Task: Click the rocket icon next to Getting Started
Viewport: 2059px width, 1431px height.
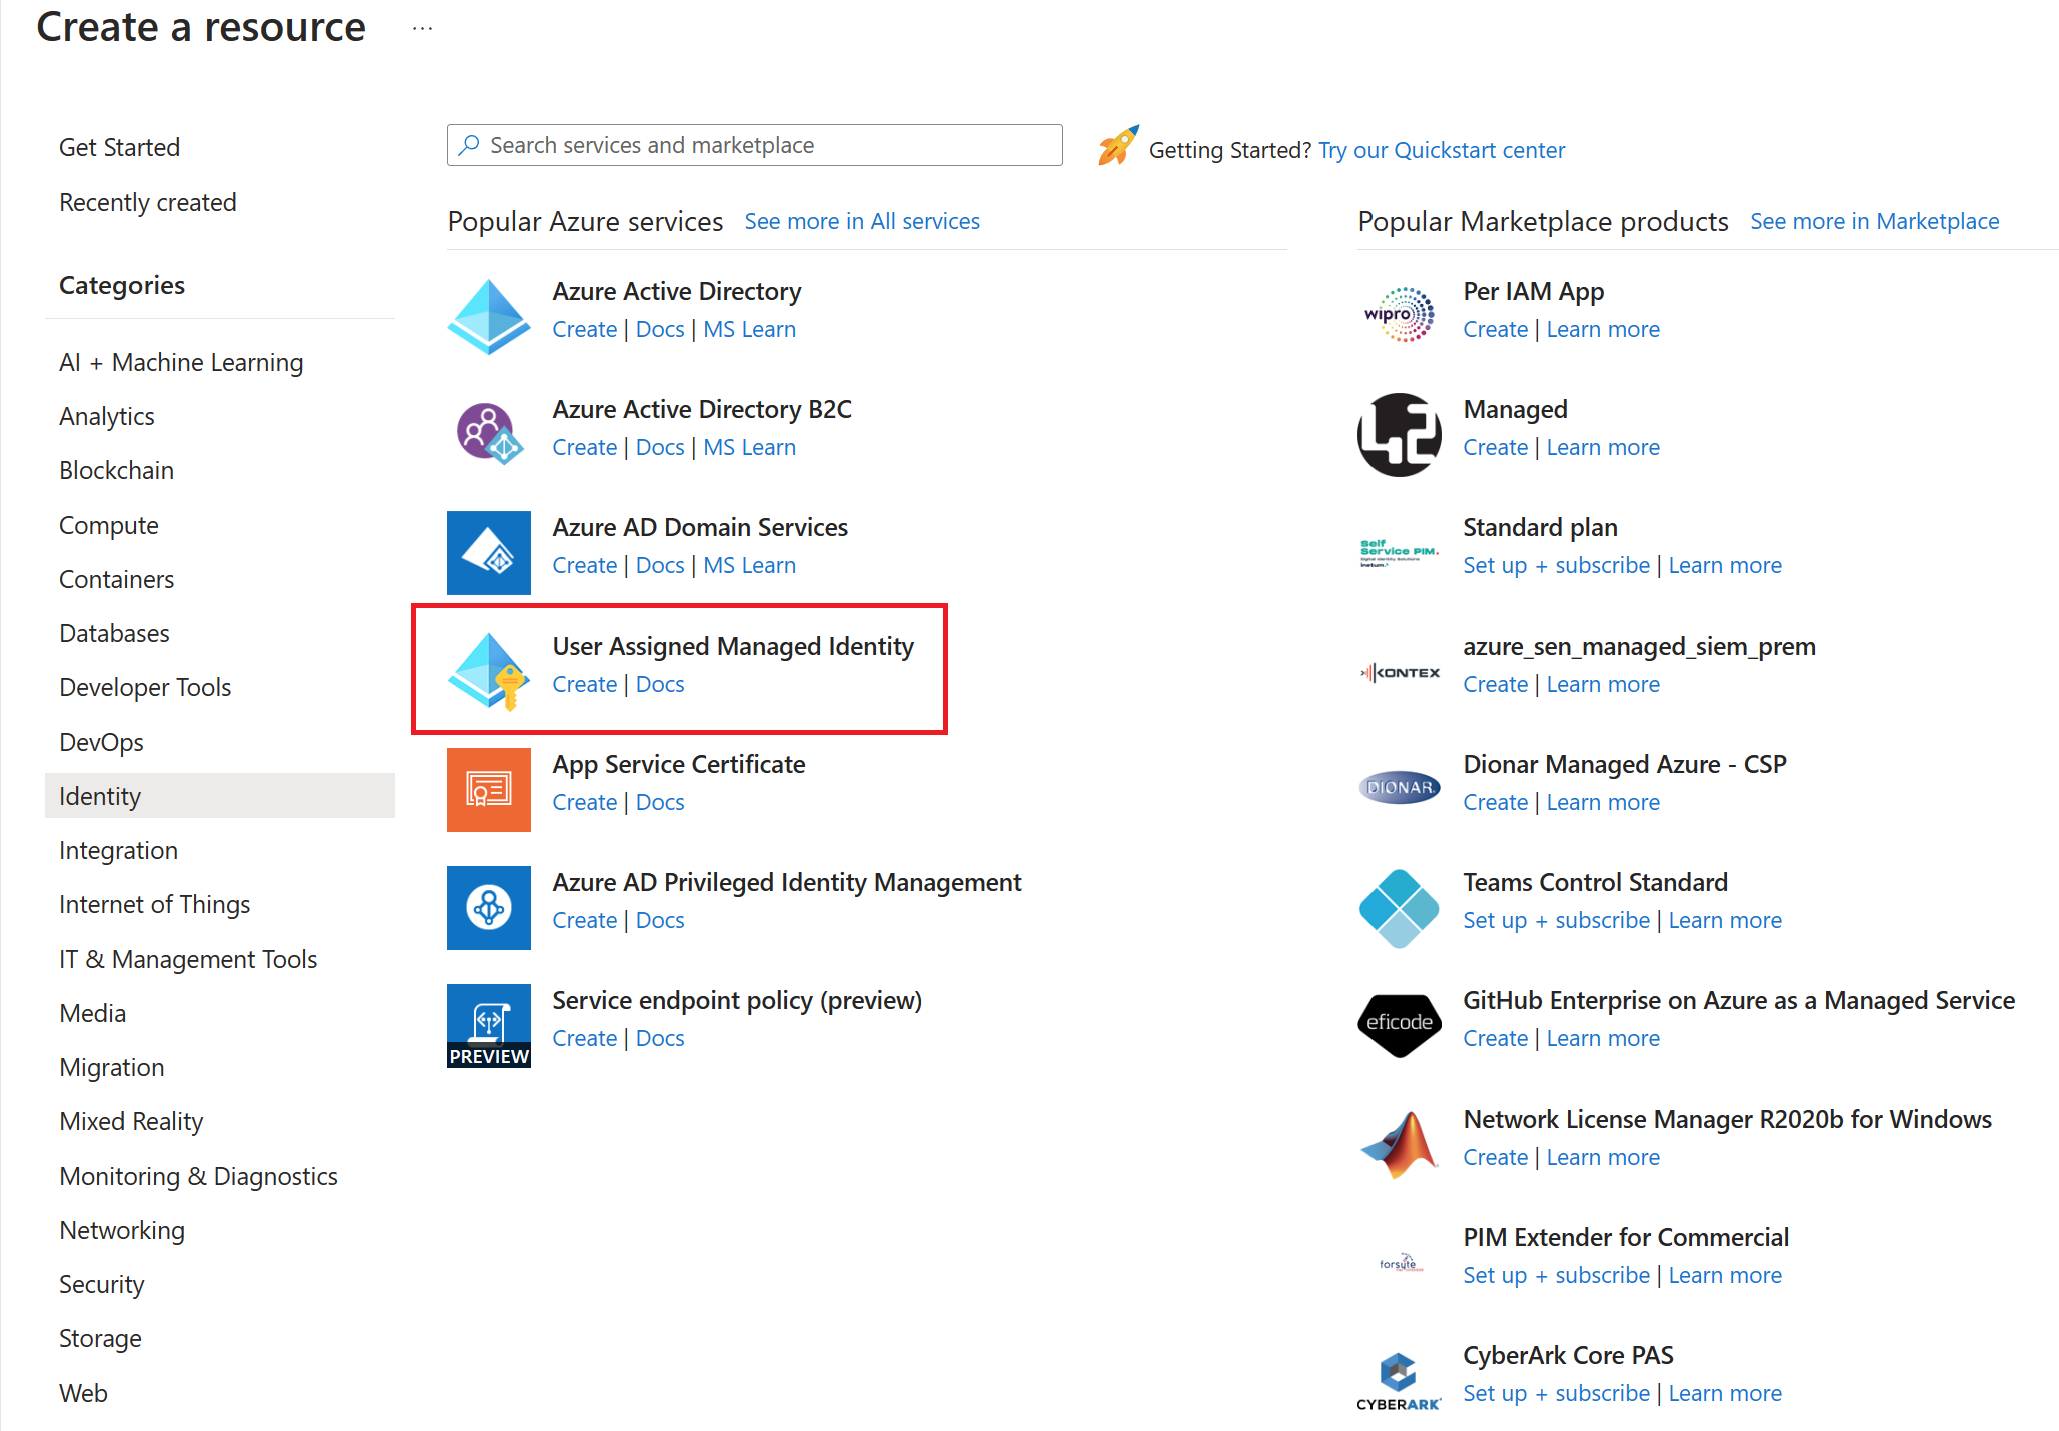Action: pos(1117,146)
